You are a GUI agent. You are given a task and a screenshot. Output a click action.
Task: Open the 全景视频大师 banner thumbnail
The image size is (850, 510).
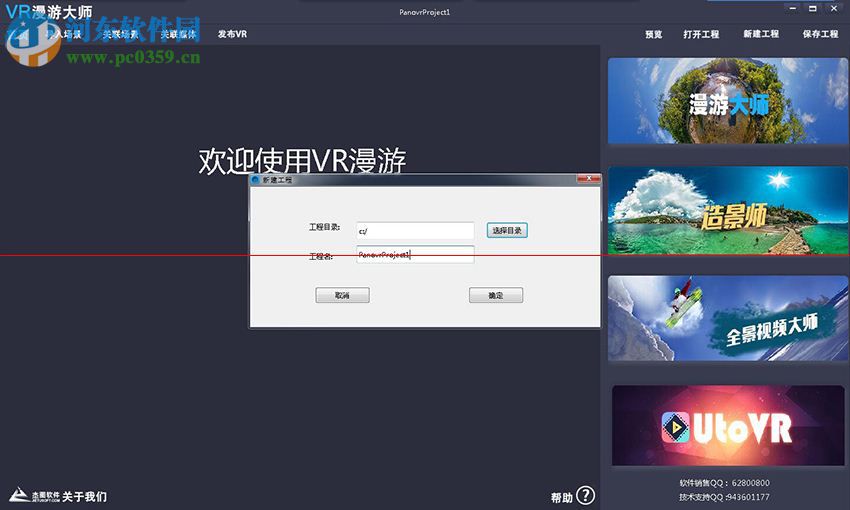(727, 318)
